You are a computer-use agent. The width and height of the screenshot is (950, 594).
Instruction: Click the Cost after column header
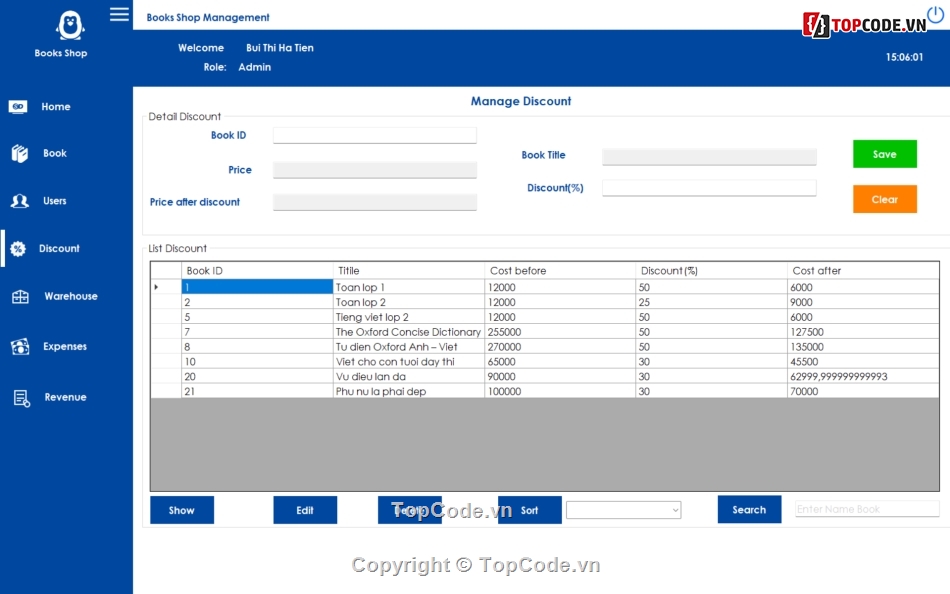863,270
